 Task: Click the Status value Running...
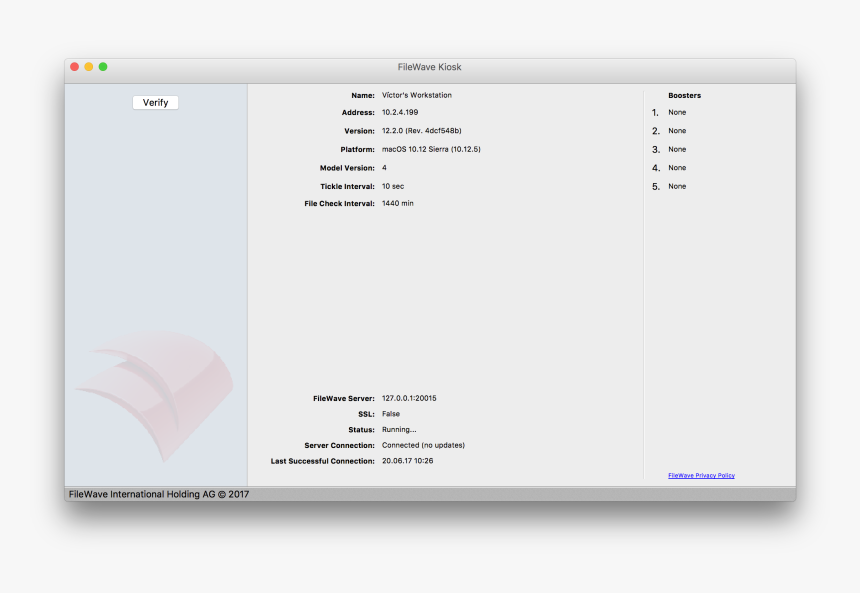pyautogui.click(x=399, y=430)
